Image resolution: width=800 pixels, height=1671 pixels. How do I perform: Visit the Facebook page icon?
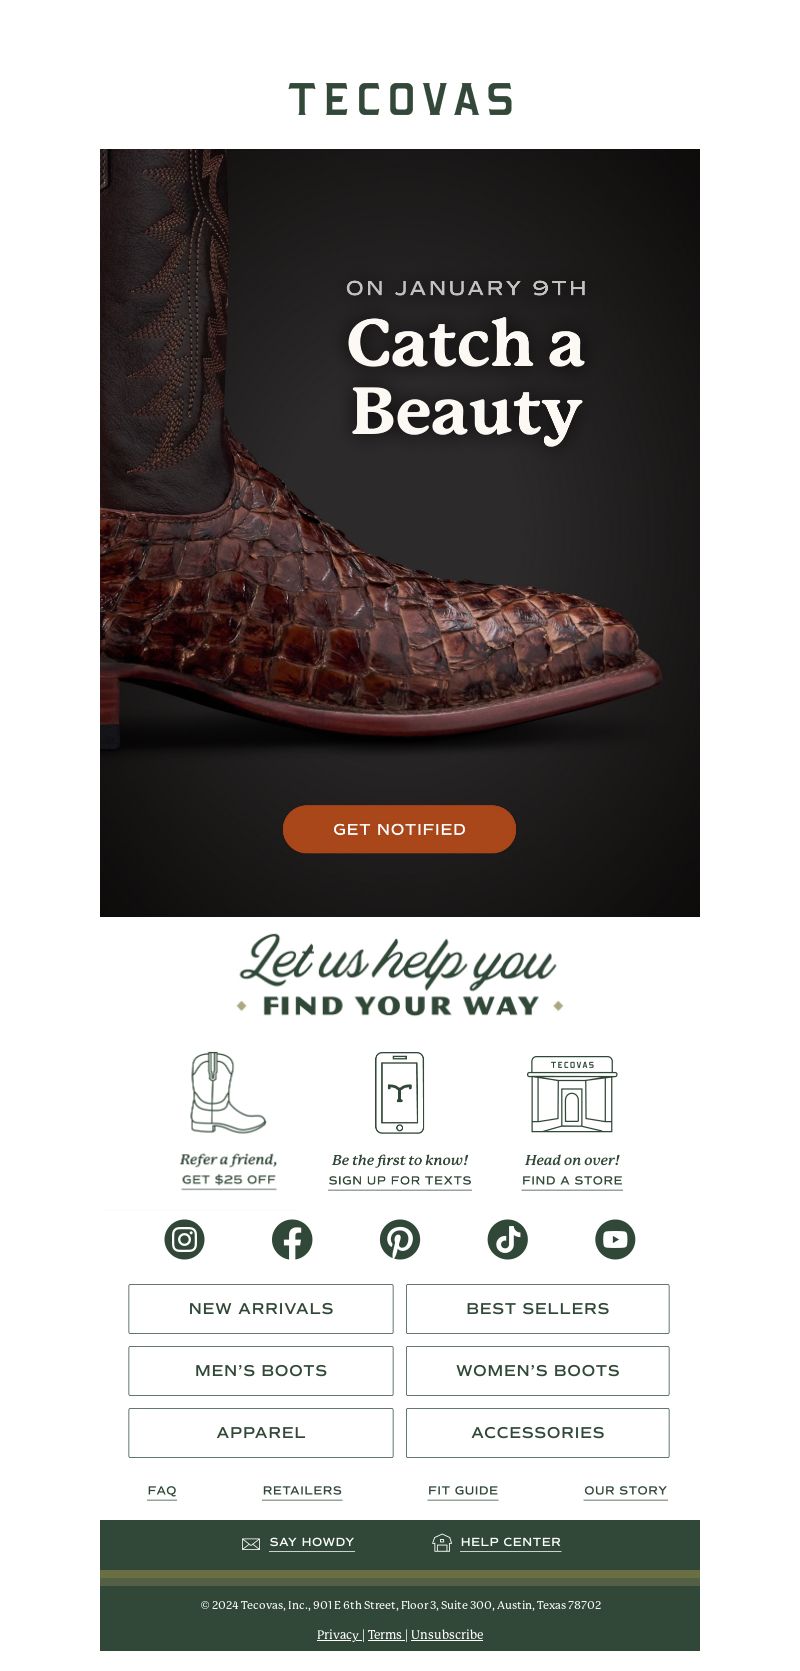coord(292,1240)
